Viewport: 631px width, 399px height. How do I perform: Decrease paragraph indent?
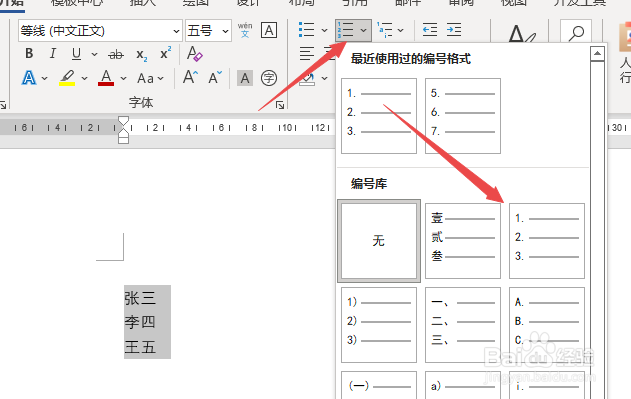tap(430, 30)
